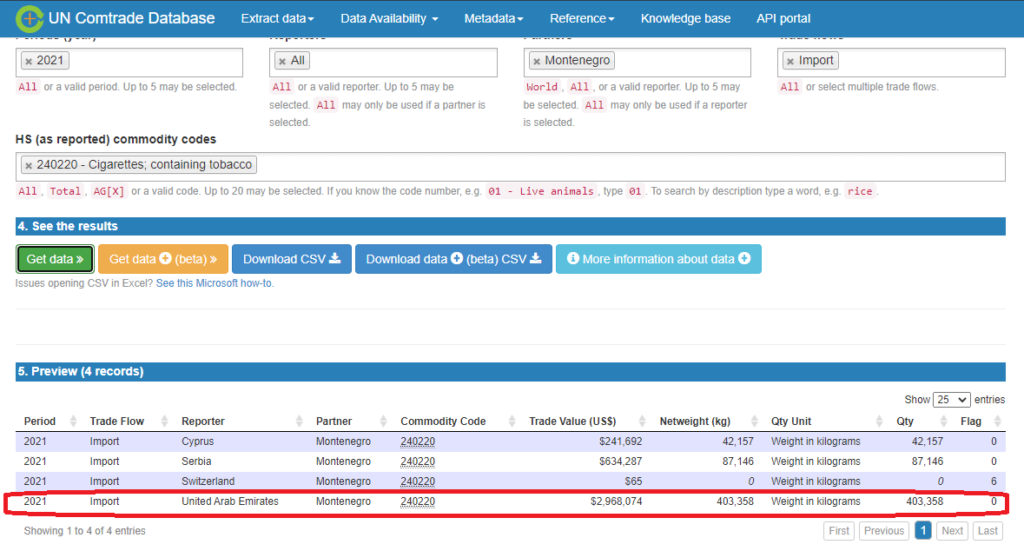Image resolution: width=1024 pixels, height=551 pixels.
Task: Click 'Showing 1 to 4 of 4 entries' text
Action: pyautogui.click(x=84, y=531)
